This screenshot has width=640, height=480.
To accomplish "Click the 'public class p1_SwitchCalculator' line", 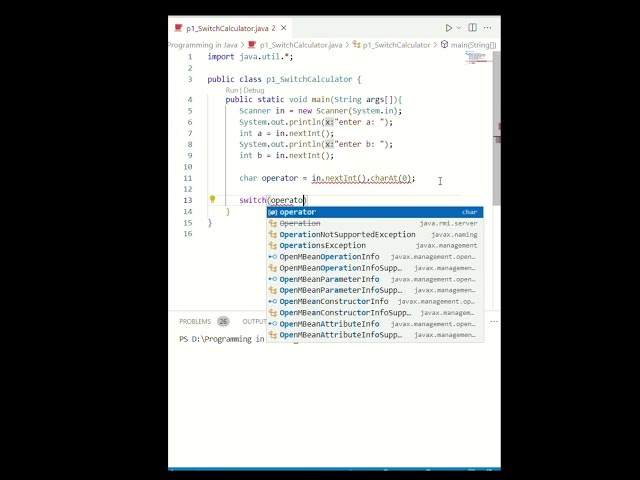I will [284, 79].
